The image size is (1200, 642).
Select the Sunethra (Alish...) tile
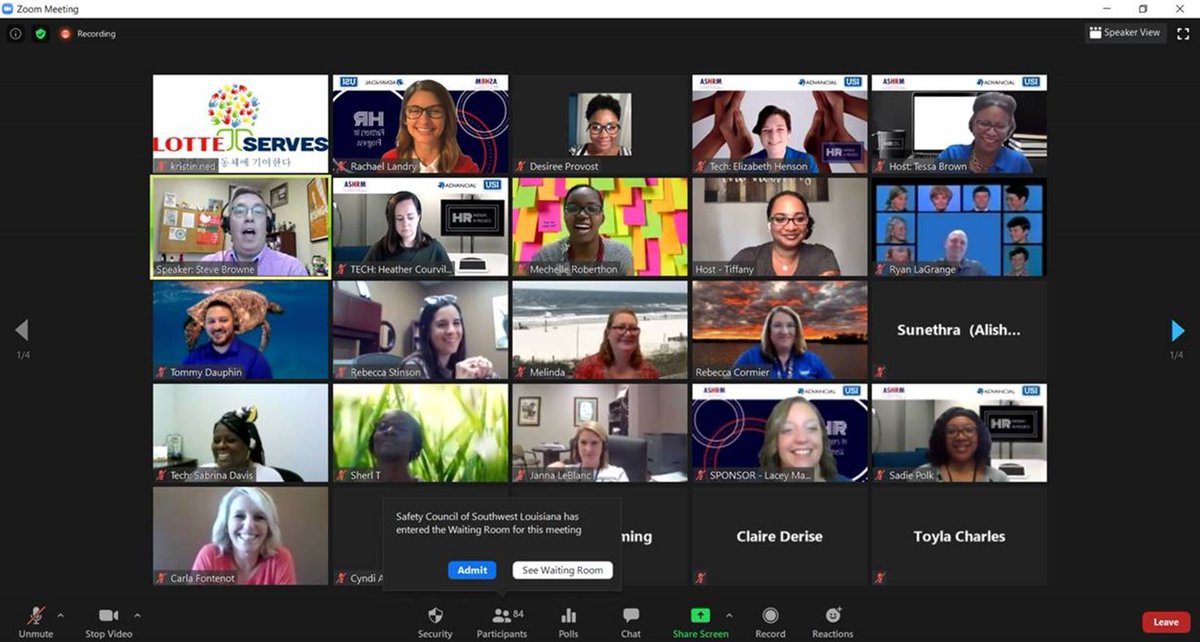point(959,330)
